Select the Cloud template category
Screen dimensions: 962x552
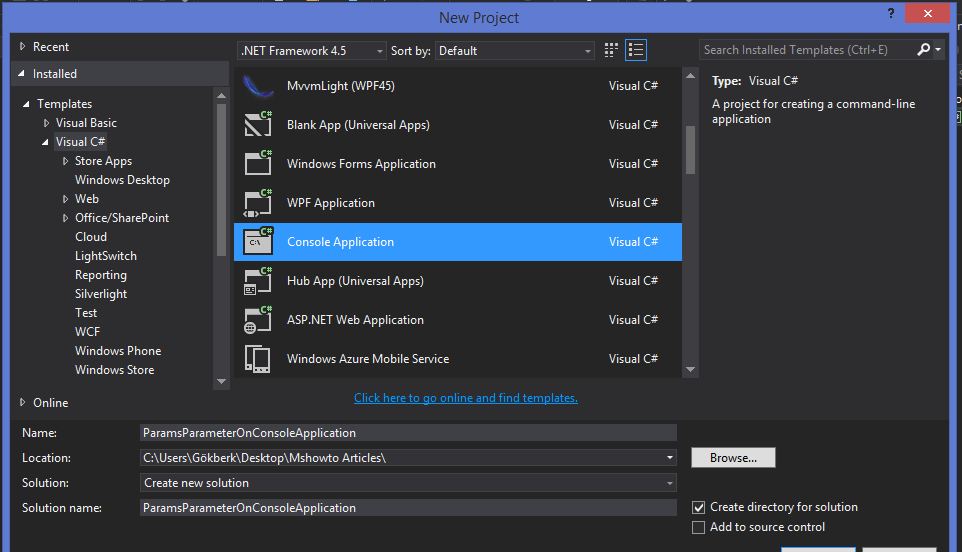(91, 237)
